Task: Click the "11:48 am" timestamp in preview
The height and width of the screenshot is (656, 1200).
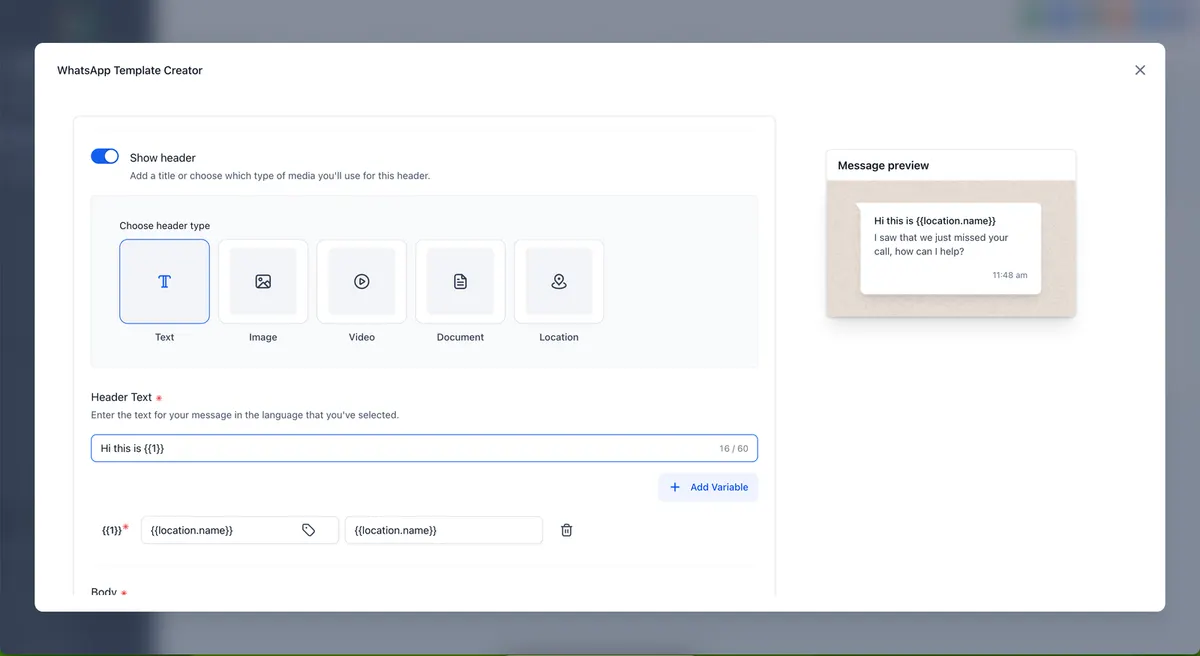Action: click(x=1010, y=275)
